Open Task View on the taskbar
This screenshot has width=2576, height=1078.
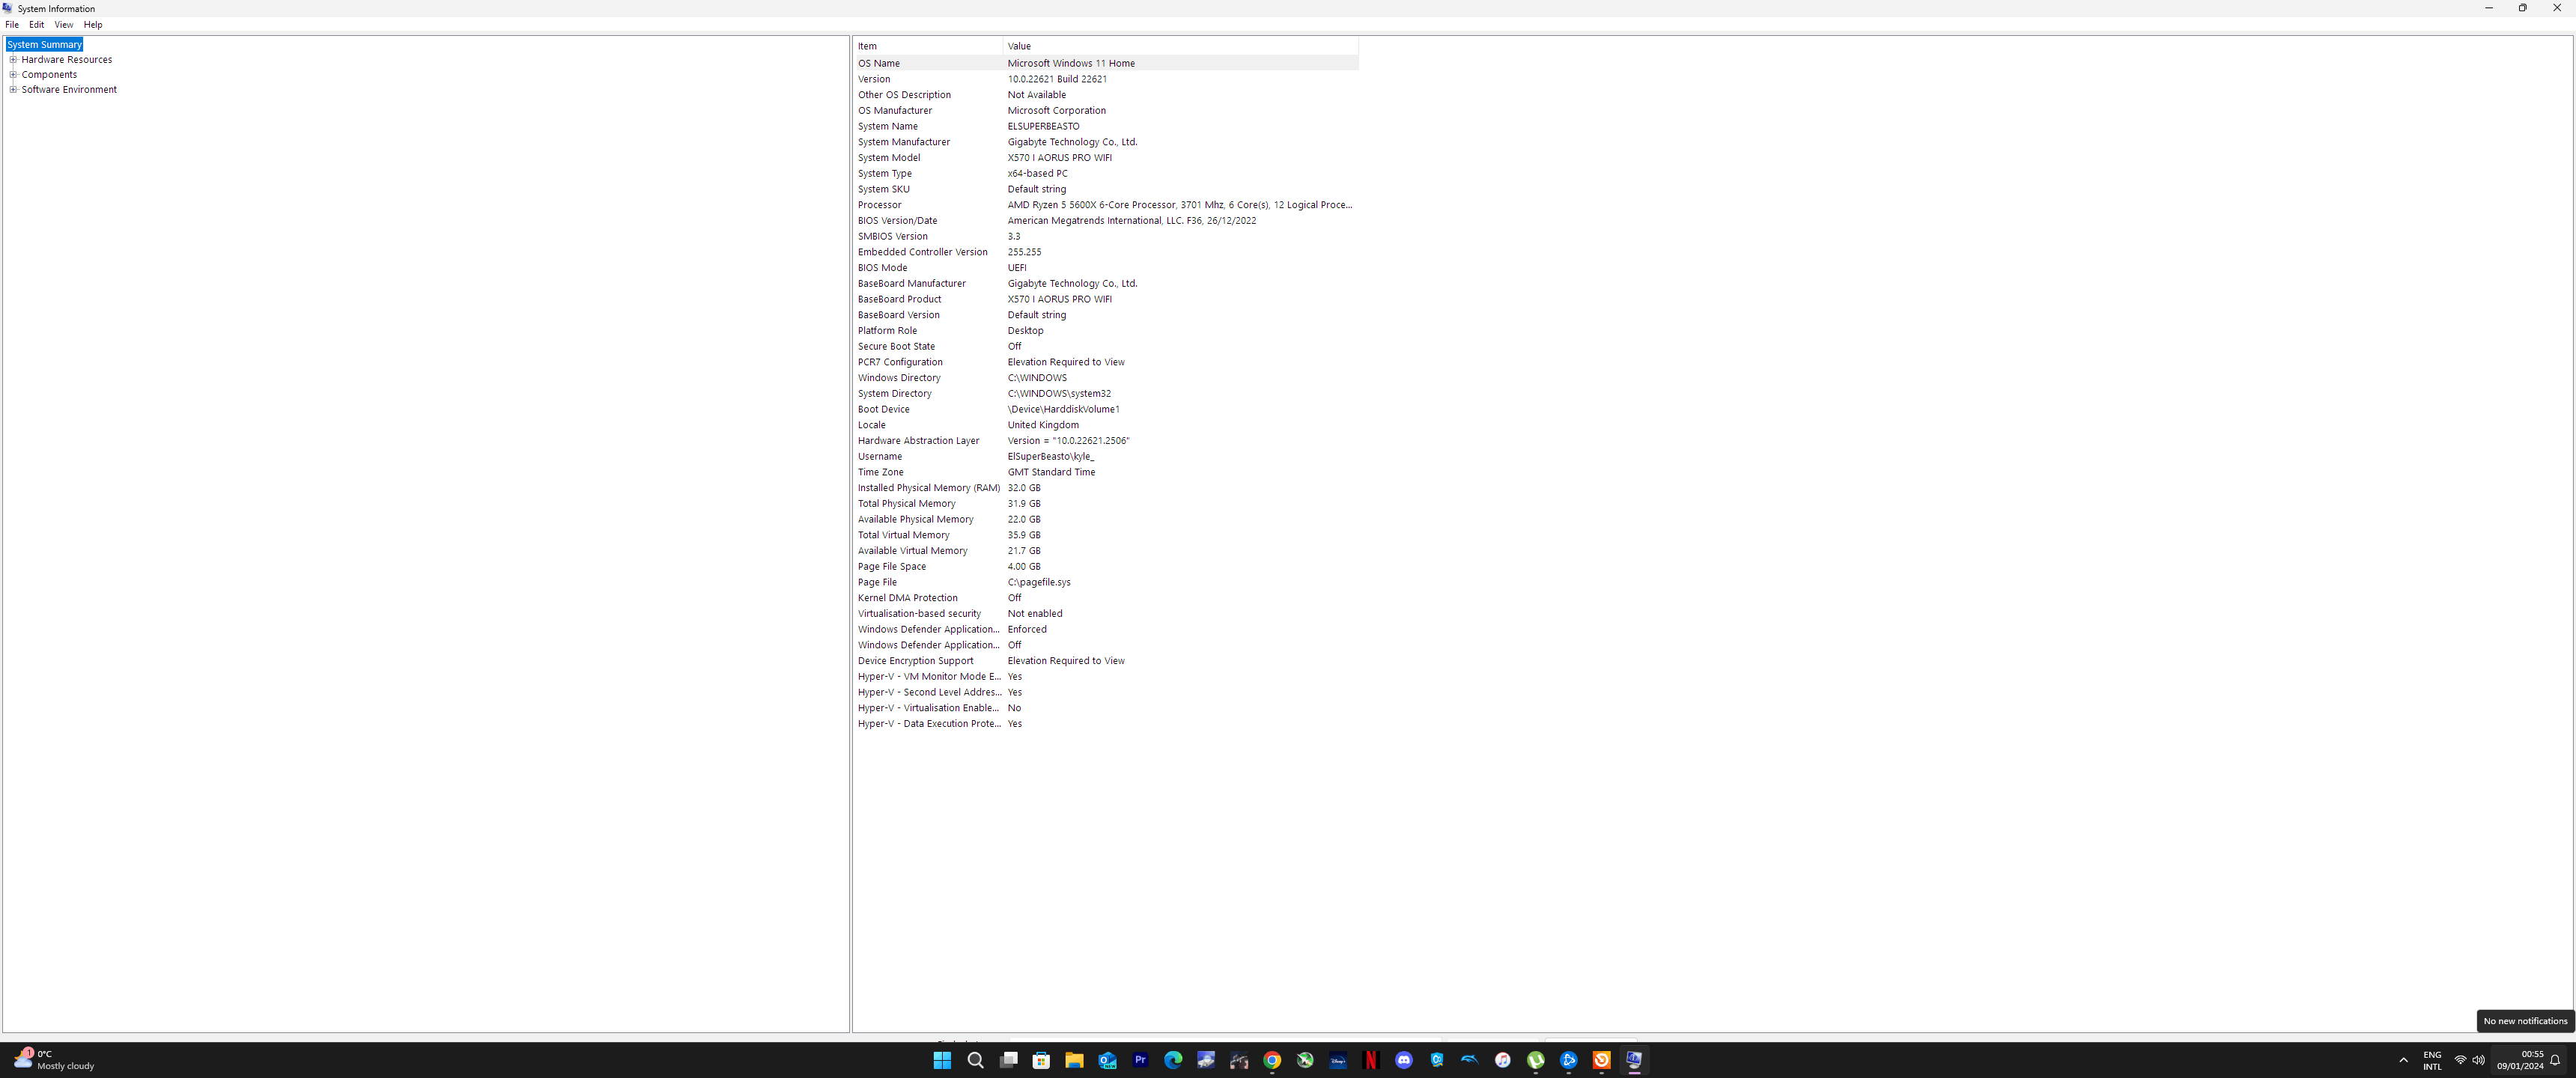1008,1060
